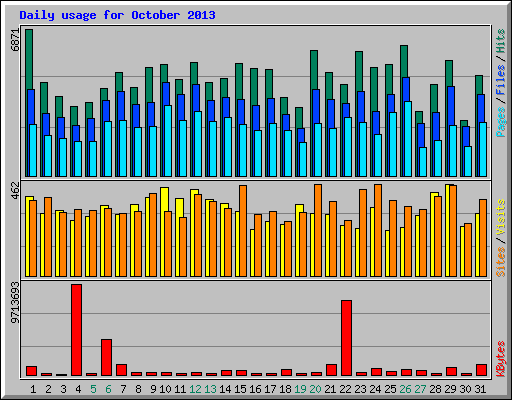Click the 'Visits' legend label
The height and width of the screenshot is (400, 512).
(501, 218)
